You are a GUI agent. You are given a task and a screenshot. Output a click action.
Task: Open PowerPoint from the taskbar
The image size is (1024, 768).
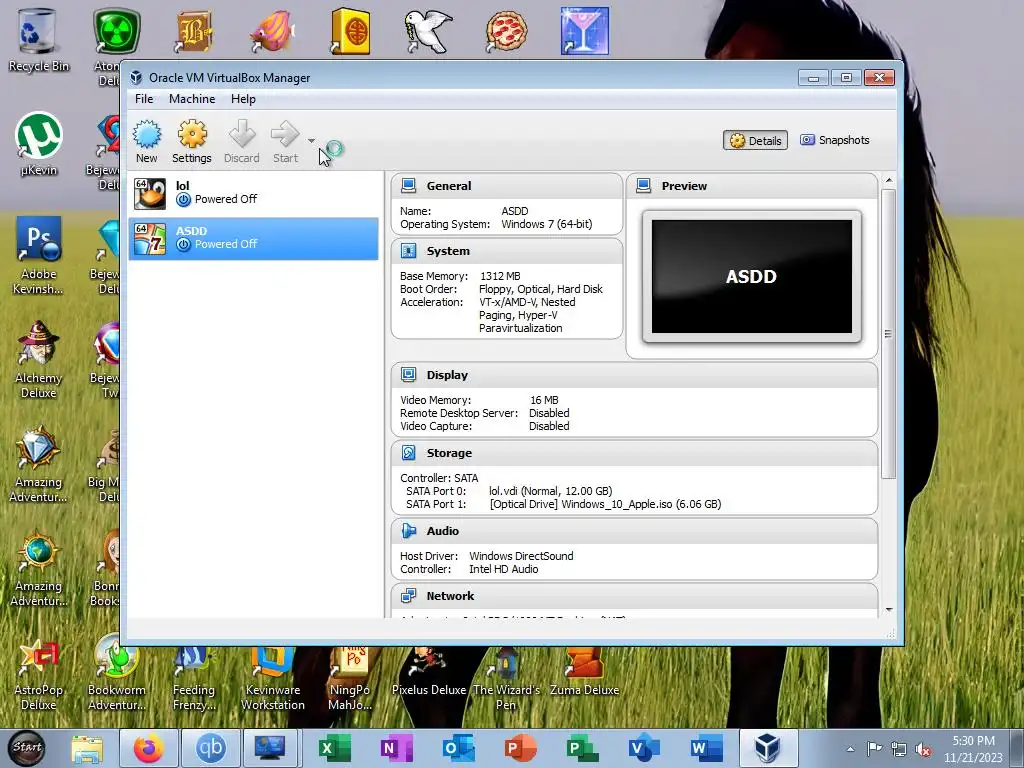[520, 748]
